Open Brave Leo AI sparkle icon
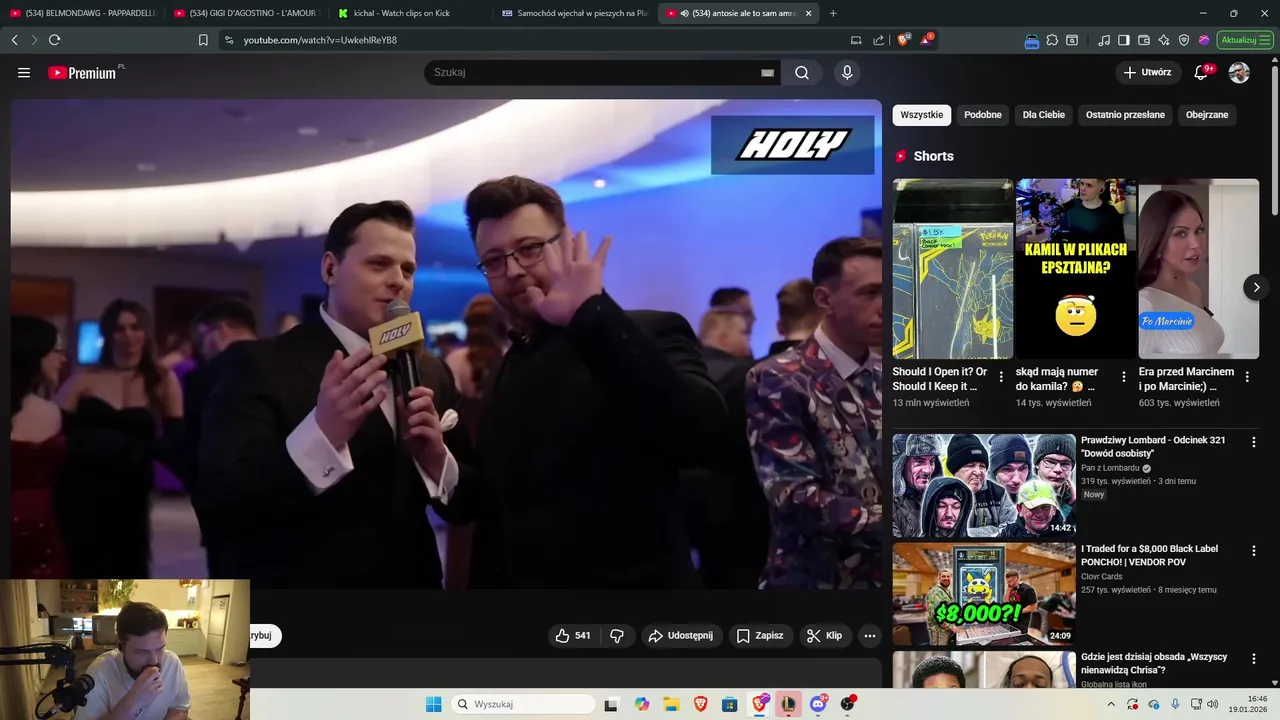 [x=1164, y=40]
